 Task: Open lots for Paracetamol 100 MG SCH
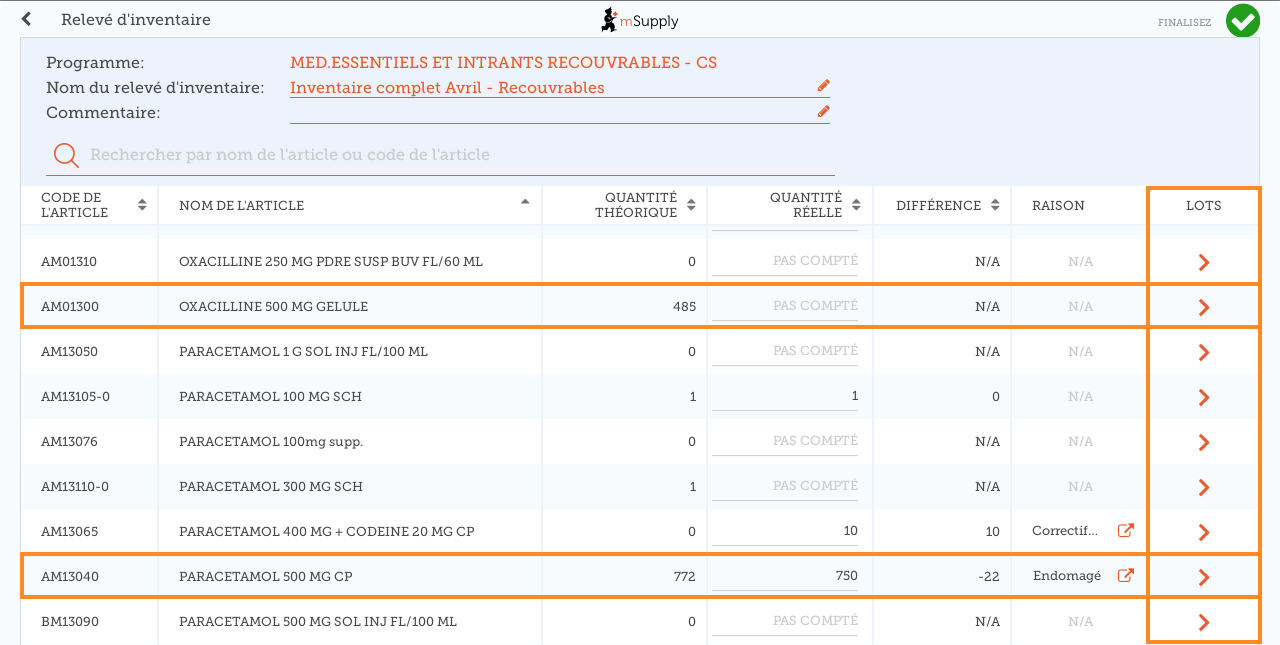1204,397
